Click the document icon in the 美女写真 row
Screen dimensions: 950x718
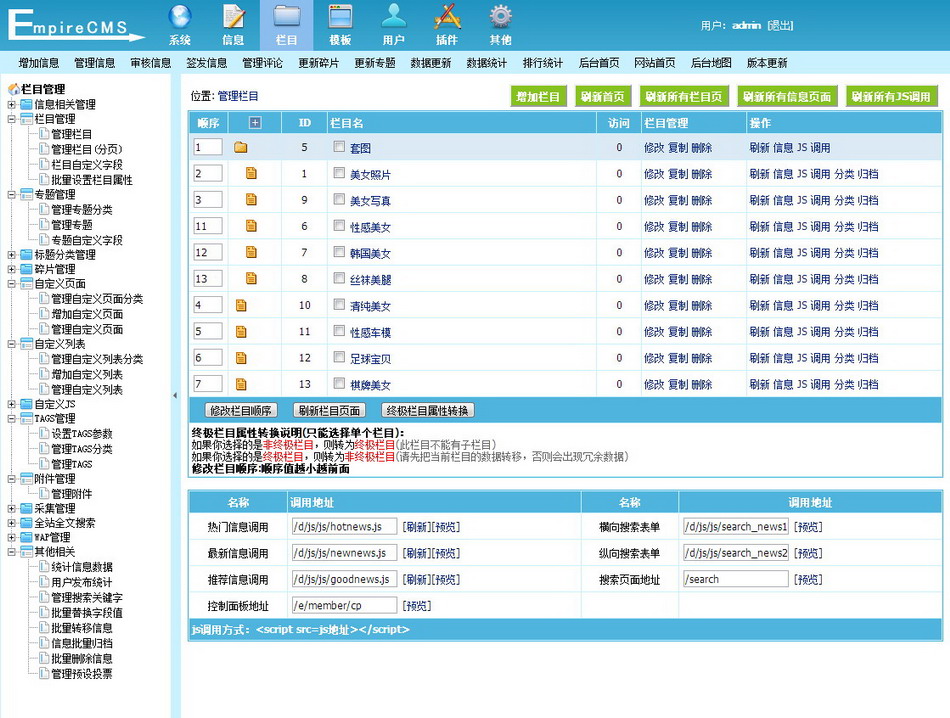pos(251,199)
